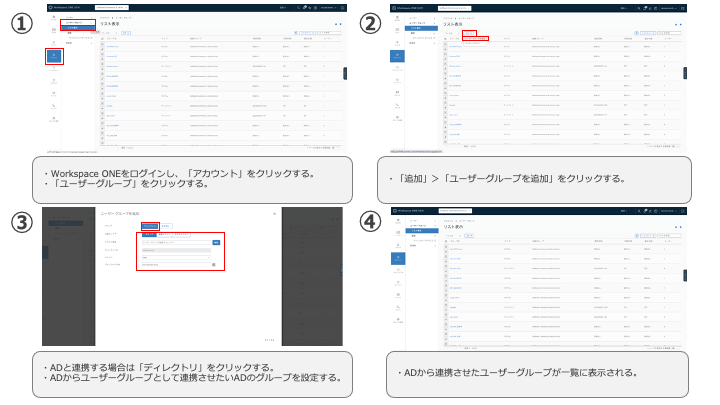Click list search field in step 2 screenshot
The image size is (720, 405).
[669, 33]
